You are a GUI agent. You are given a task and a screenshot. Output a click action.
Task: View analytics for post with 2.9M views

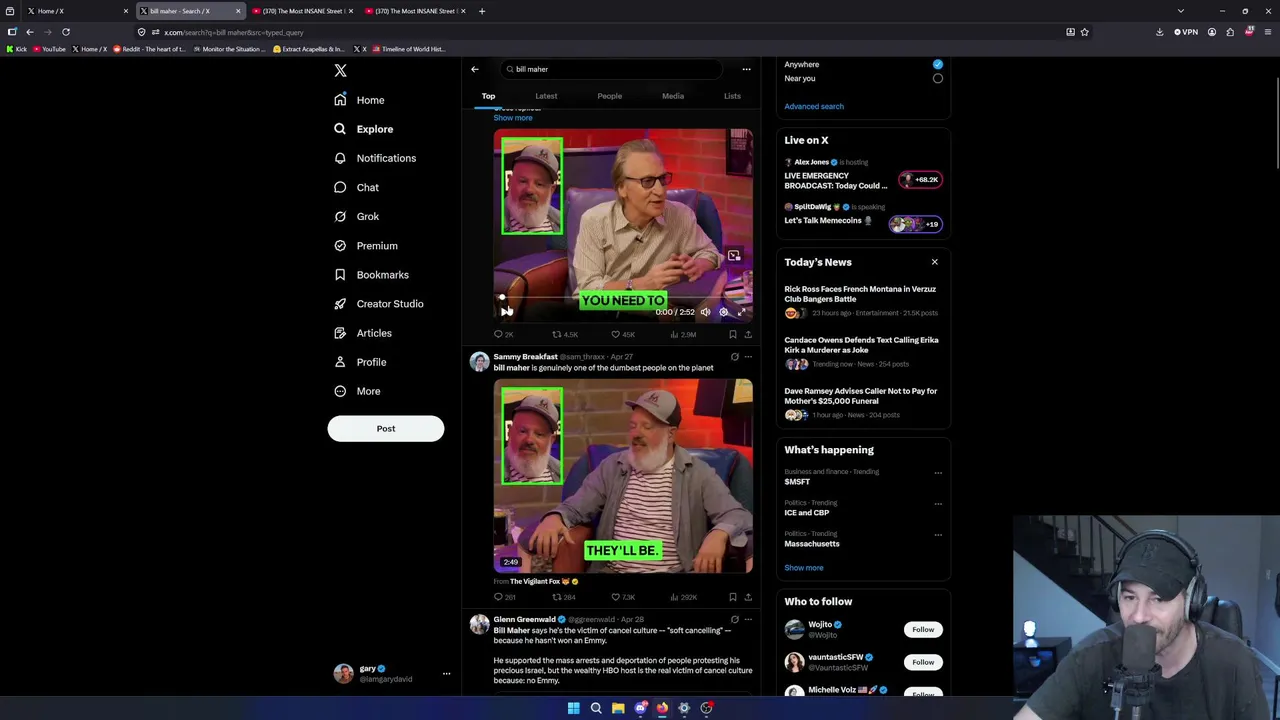[682, 334]
